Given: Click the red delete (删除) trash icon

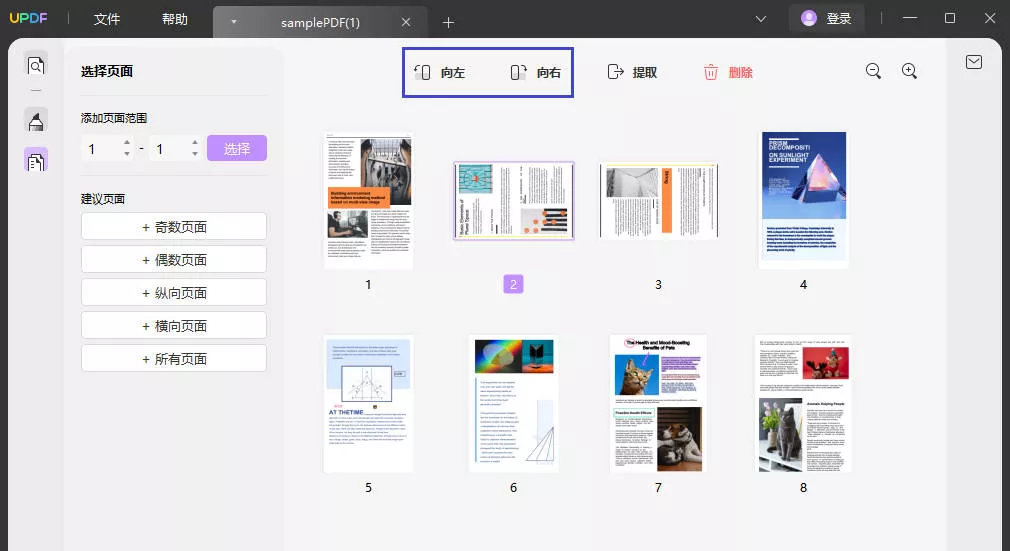Looking at the screenshot, I should tap(711, 72).
